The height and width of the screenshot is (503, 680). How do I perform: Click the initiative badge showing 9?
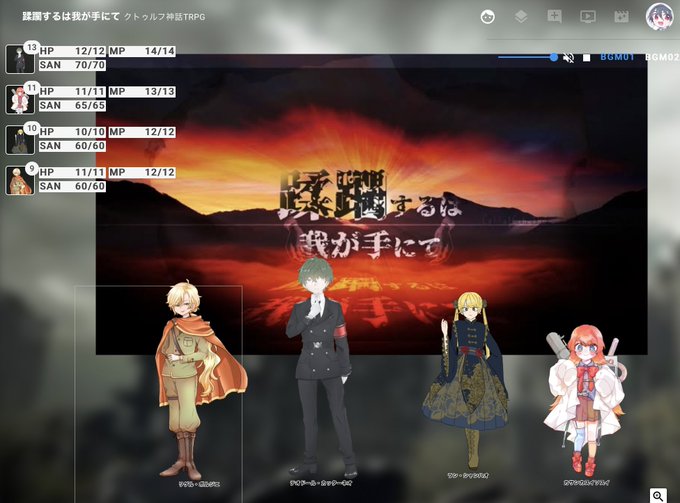[31, 169]
